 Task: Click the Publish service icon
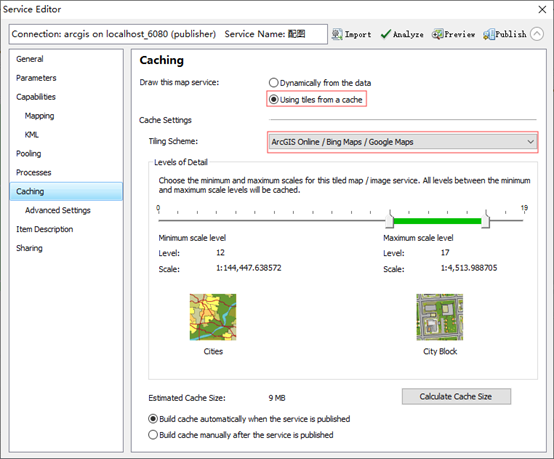(489, 34)
